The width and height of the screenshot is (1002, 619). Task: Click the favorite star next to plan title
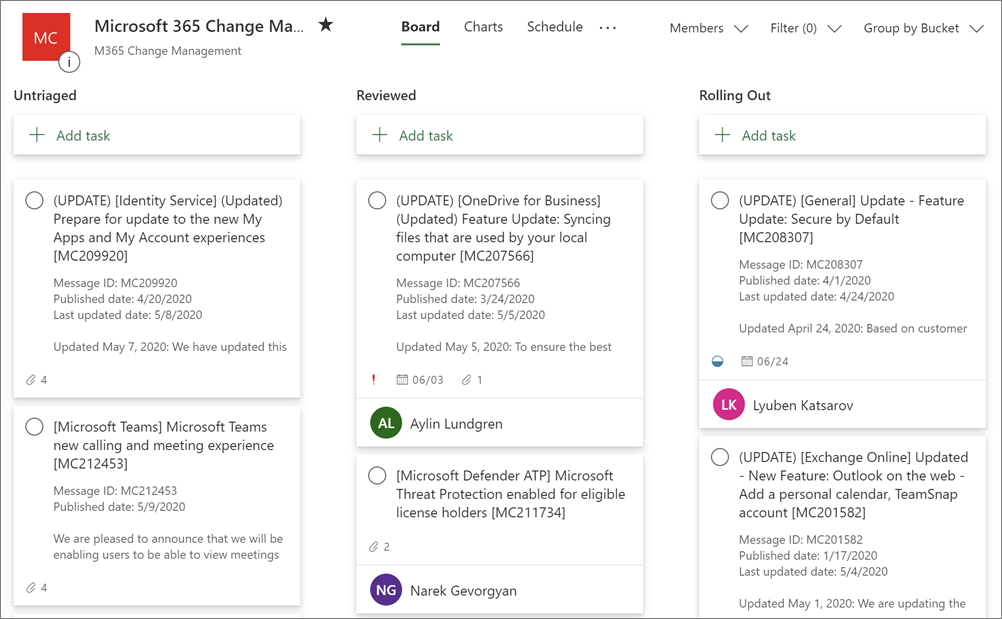[325, 26]
